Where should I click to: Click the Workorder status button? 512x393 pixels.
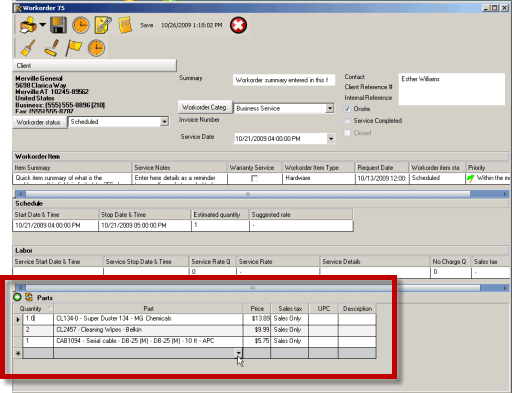pos(39,122)
